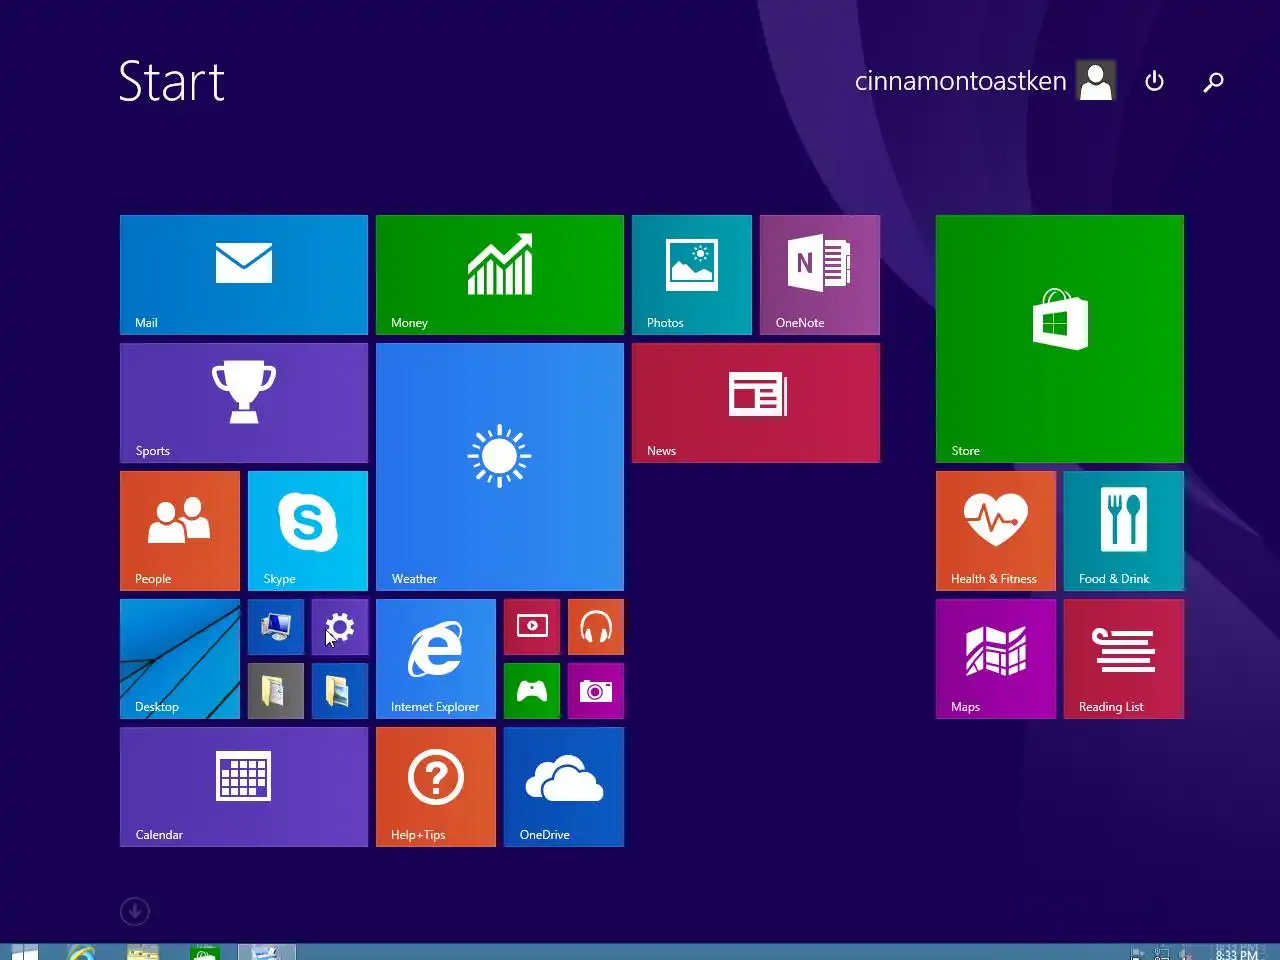Image resolution: width=1280 pixels, height=960 pixels.
Task: Open the Music headphones tile
Action: point(596,627)
